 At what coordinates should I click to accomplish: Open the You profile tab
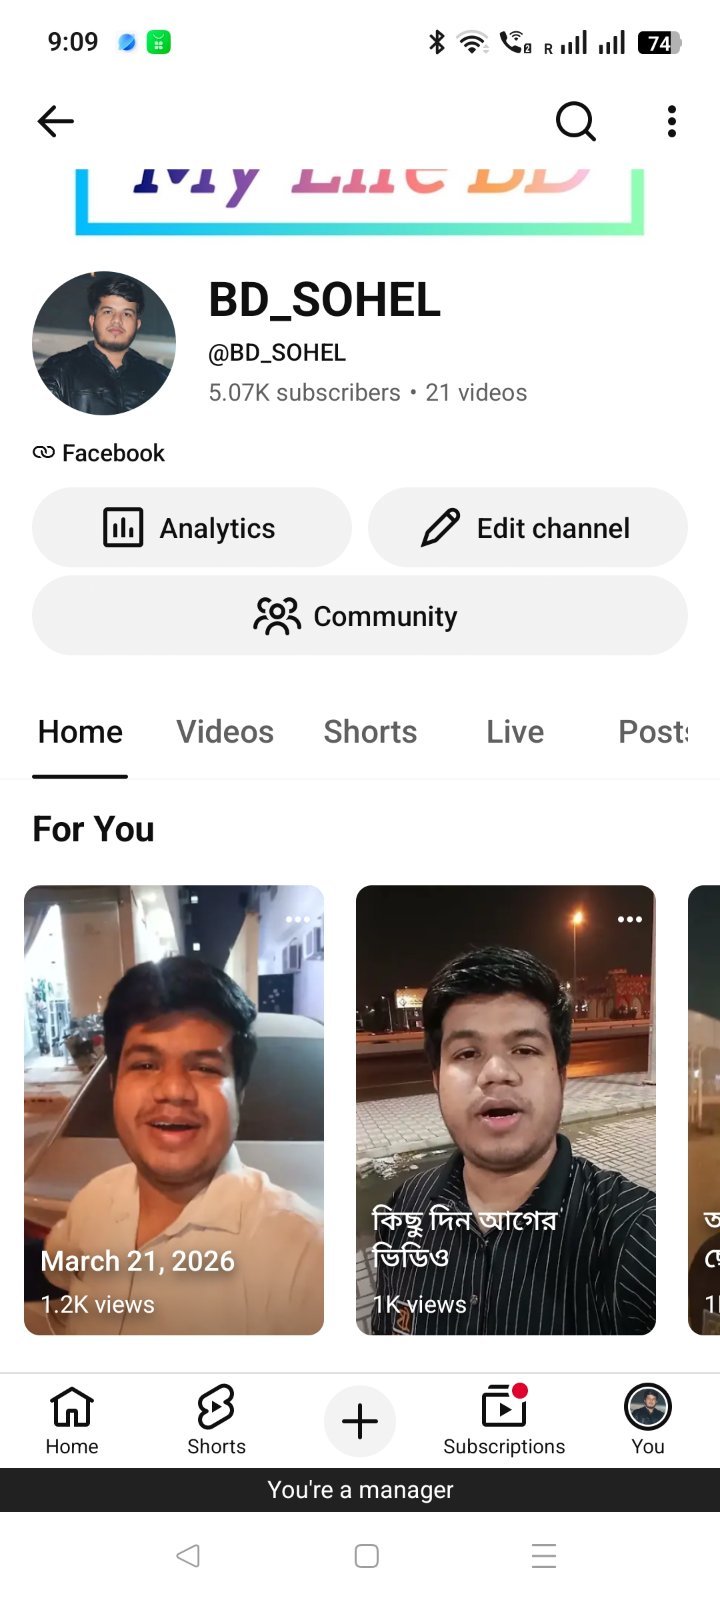tap(648, 1420)
